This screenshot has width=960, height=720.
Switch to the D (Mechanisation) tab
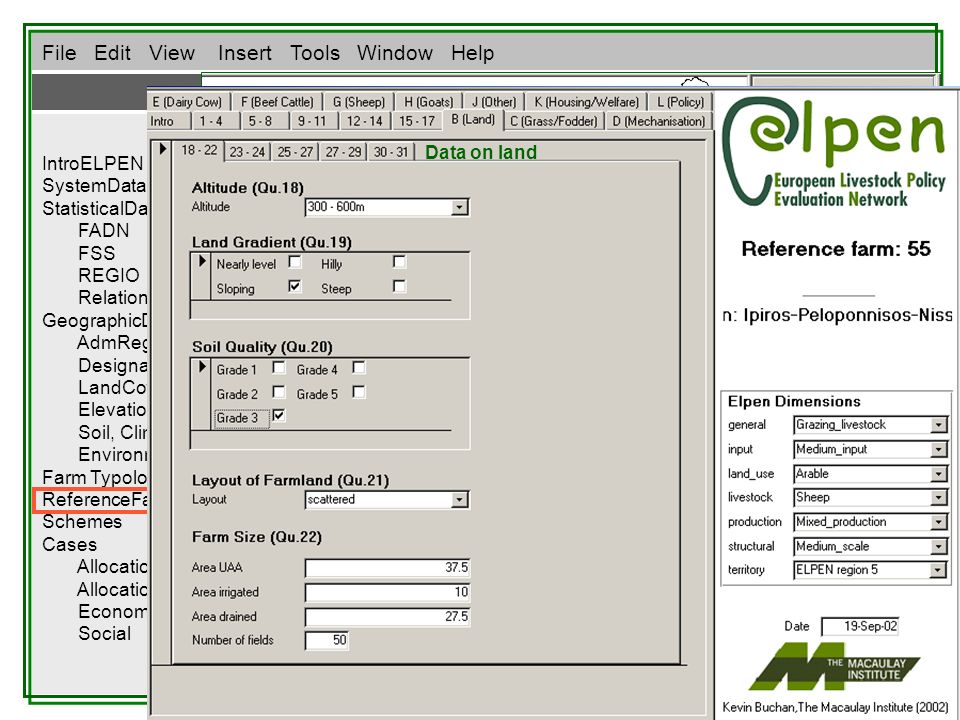click(659, 121)
